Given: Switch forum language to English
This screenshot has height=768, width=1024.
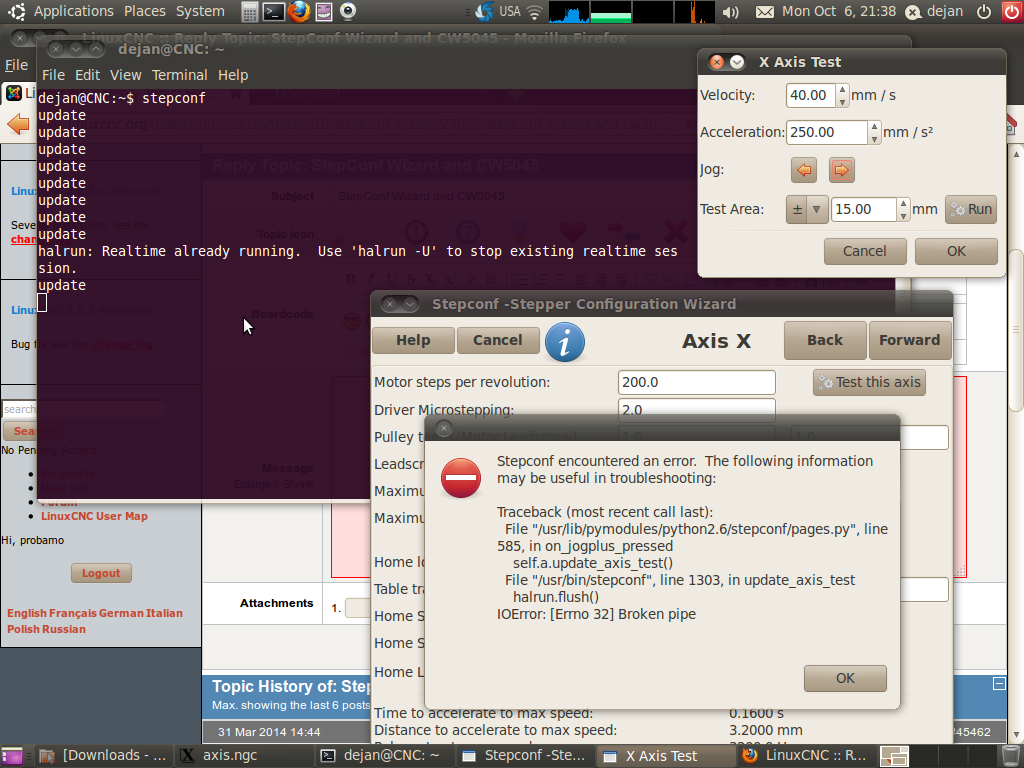Looking at the screenshot, I should click(x=27, y=613).
